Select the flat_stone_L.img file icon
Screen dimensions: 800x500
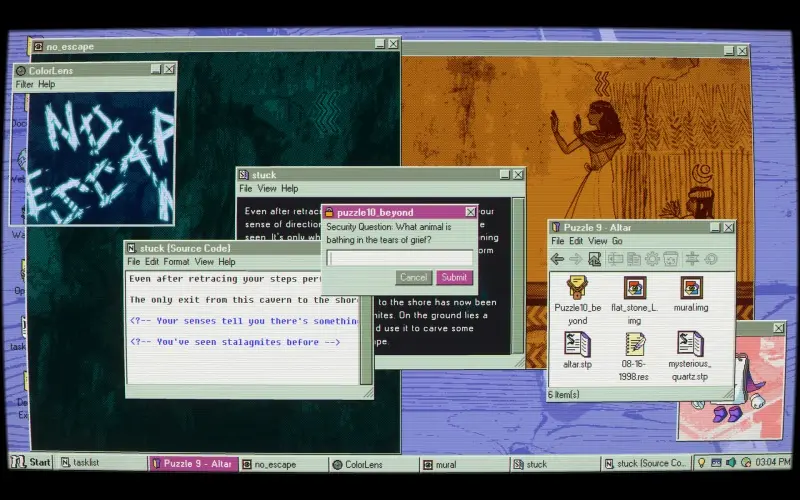(635, 288)
